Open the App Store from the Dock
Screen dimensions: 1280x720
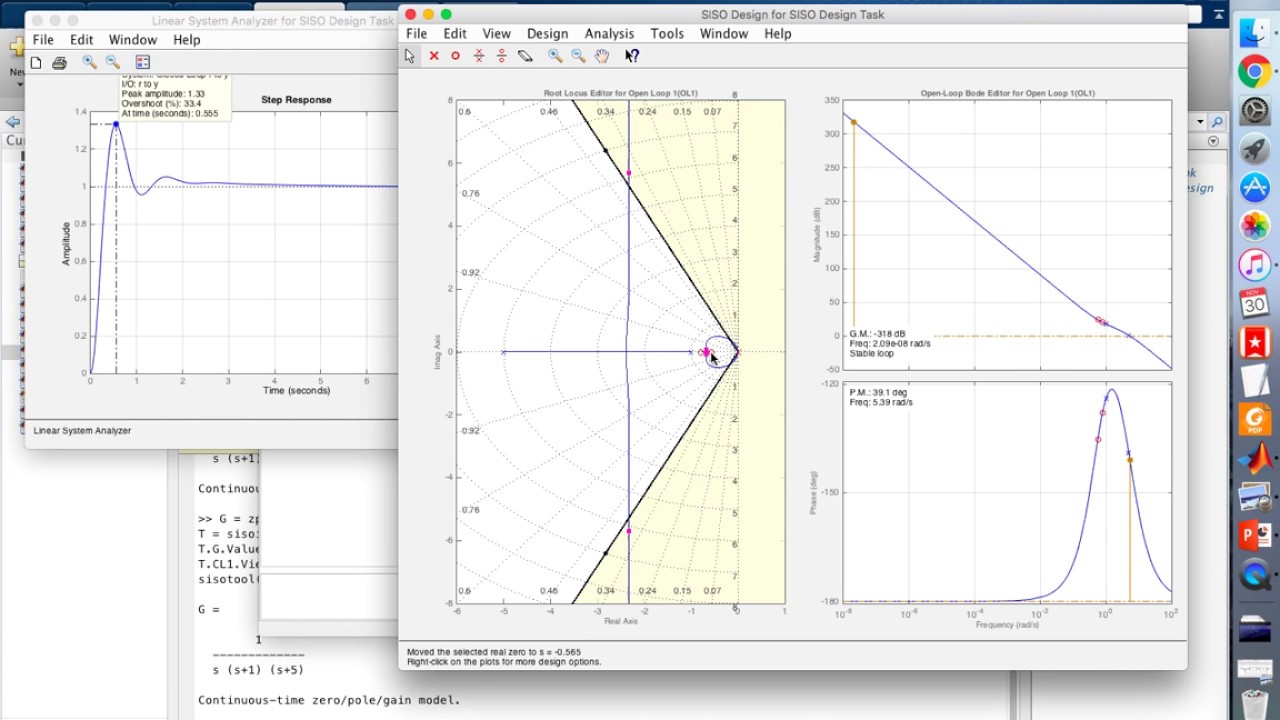click(x=1254, y=187)
